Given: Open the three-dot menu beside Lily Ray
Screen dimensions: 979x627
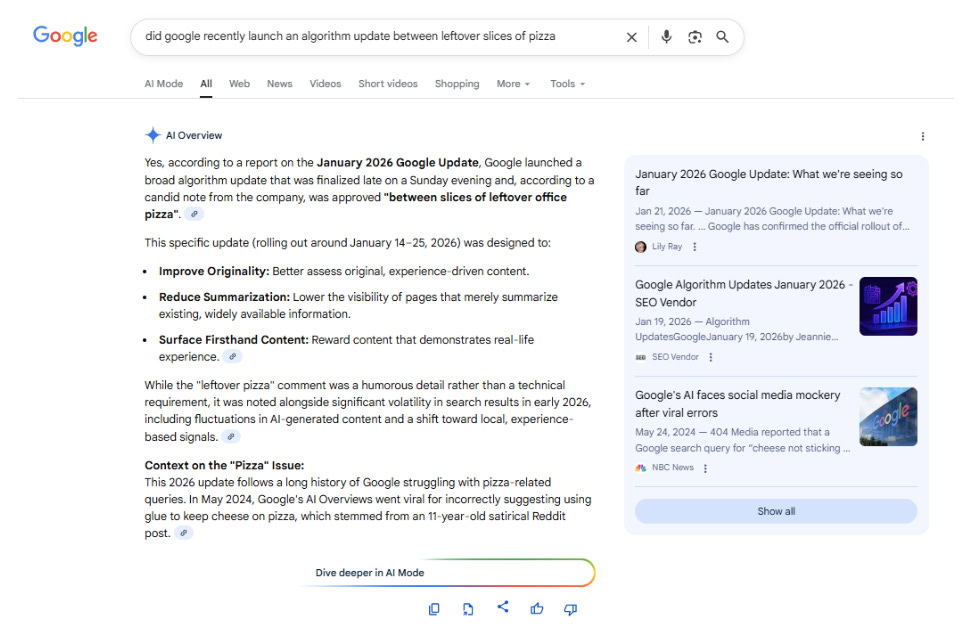Looking at the screenshot, I should (695, 247).
